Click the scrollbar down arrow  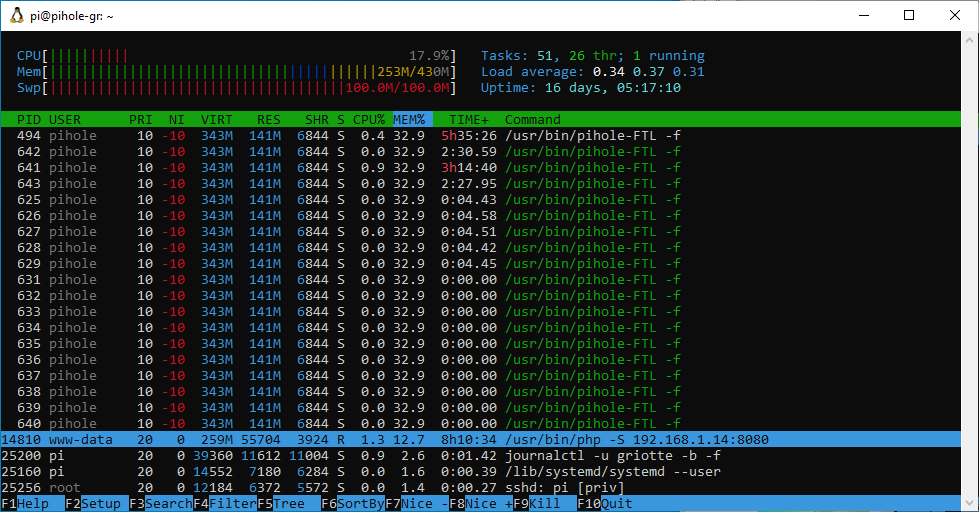click(x=970, y=503)
